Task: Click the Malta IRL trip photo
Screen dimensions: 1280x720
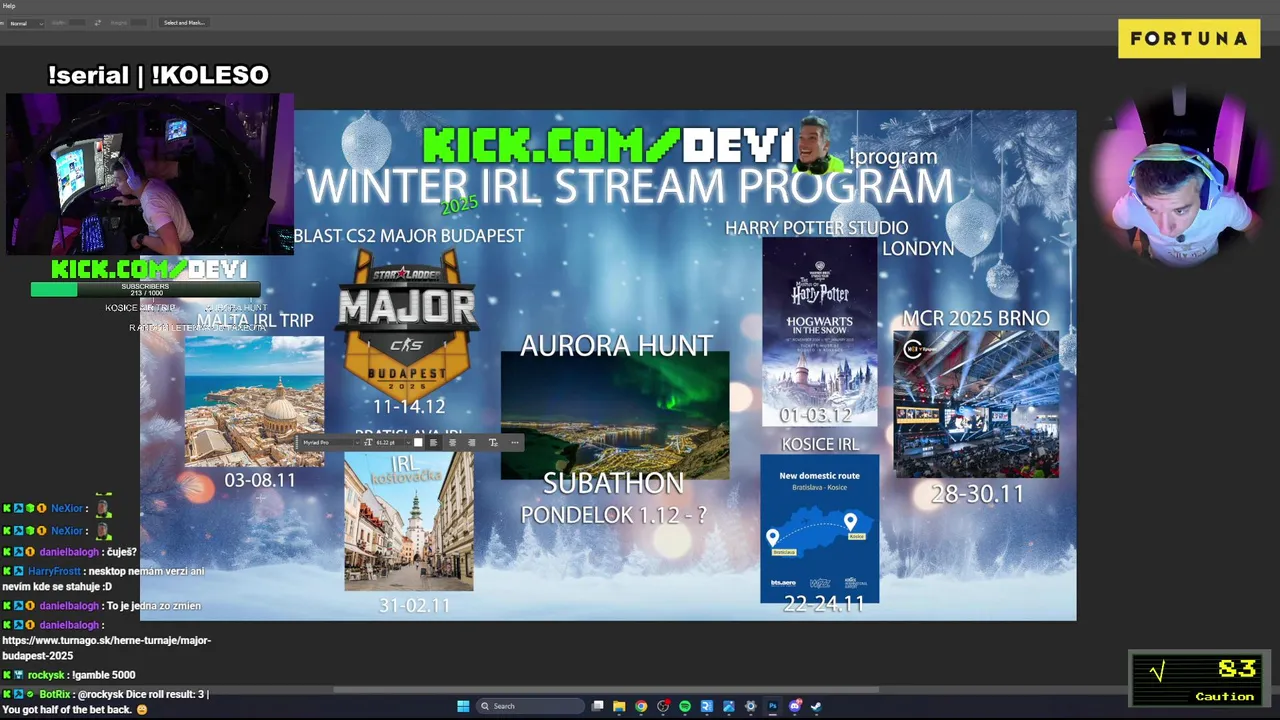Action: pos(254,401)
